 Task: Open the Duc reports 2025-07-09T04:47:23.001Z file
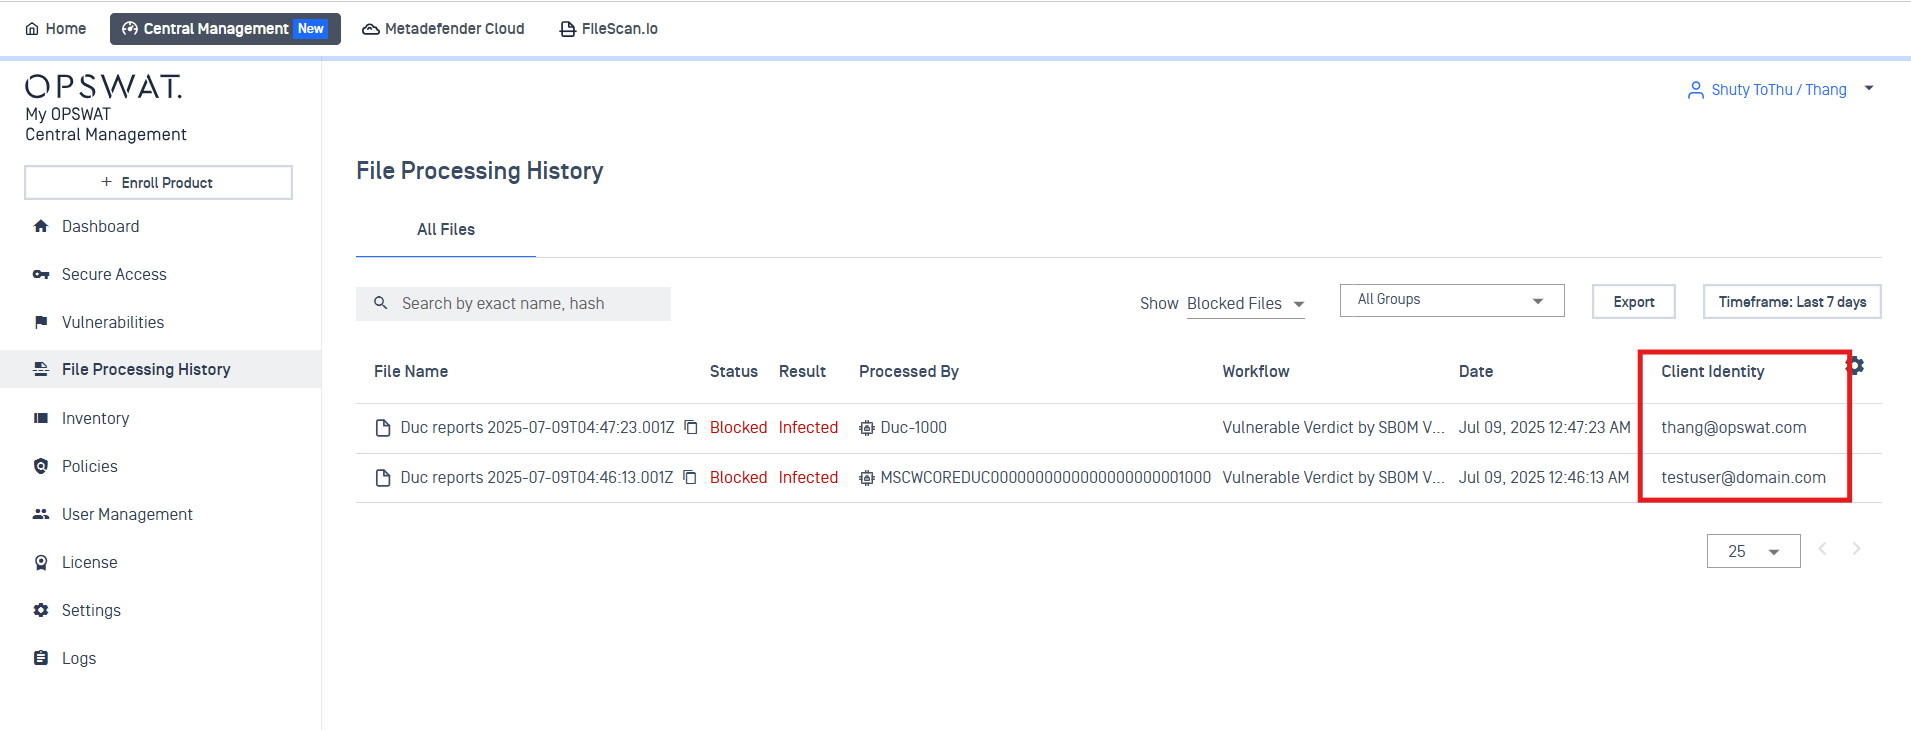click(538, 428)
